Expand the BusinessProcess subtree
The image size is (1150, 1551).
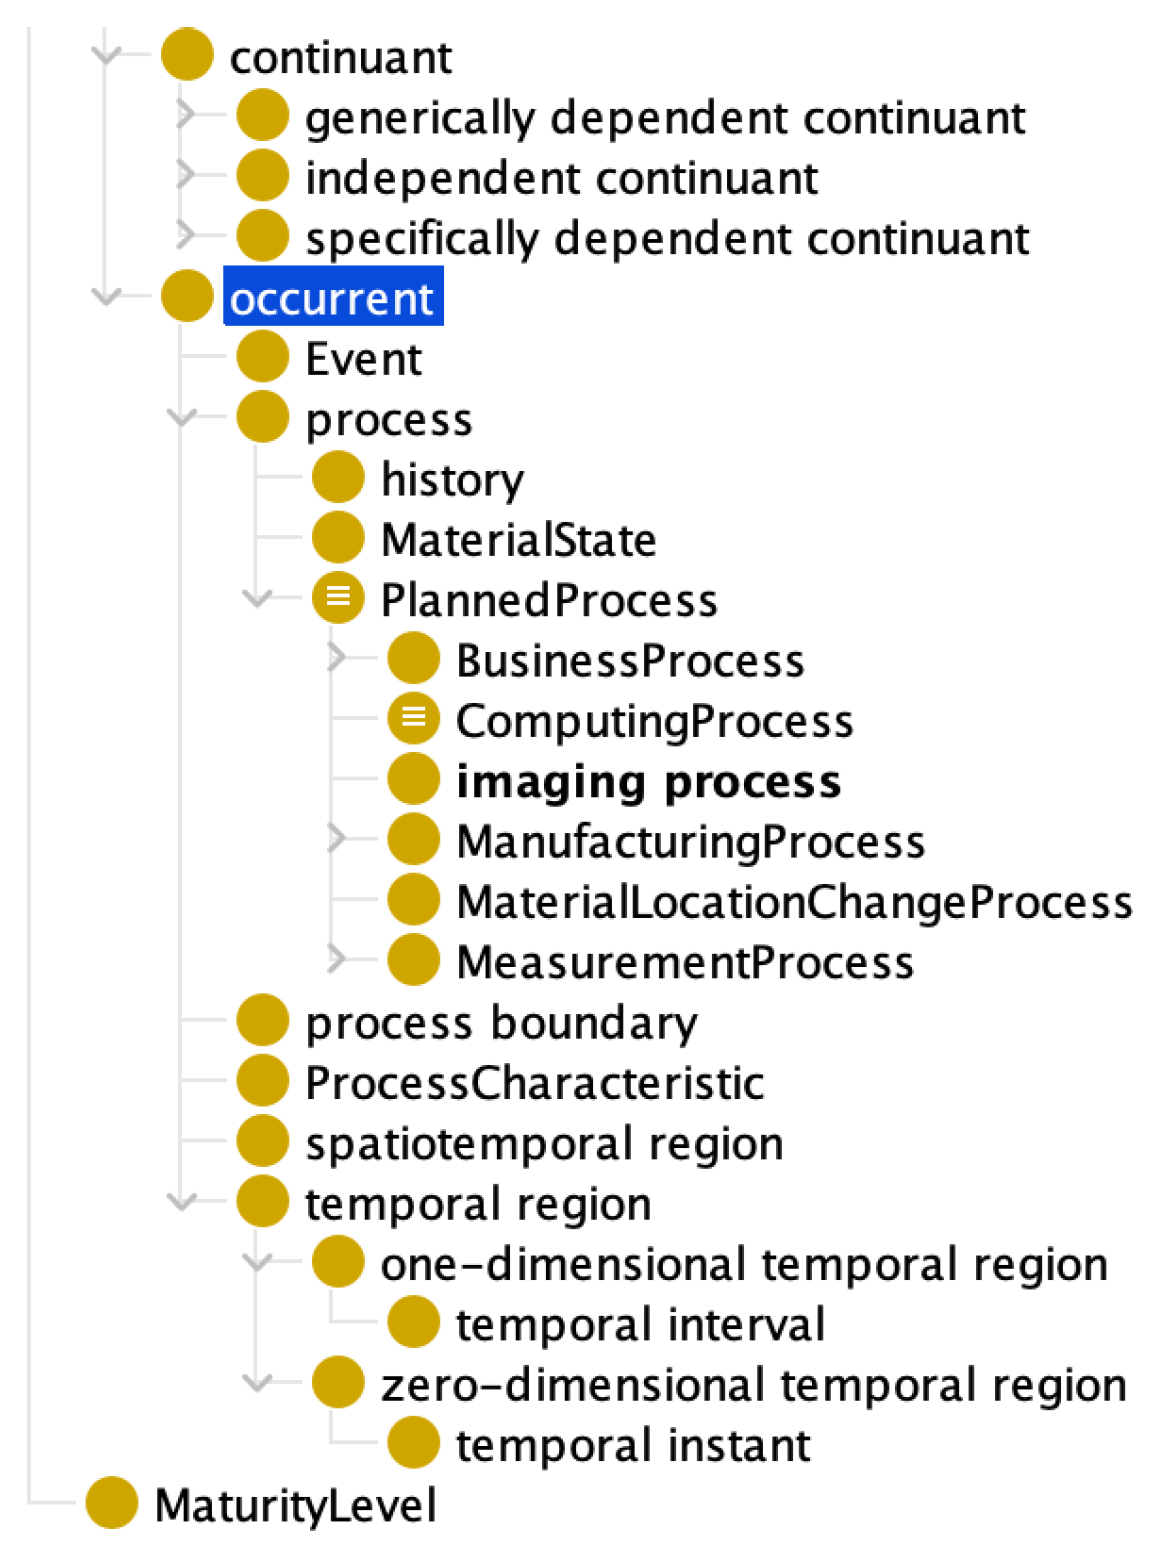click(337, 658)
